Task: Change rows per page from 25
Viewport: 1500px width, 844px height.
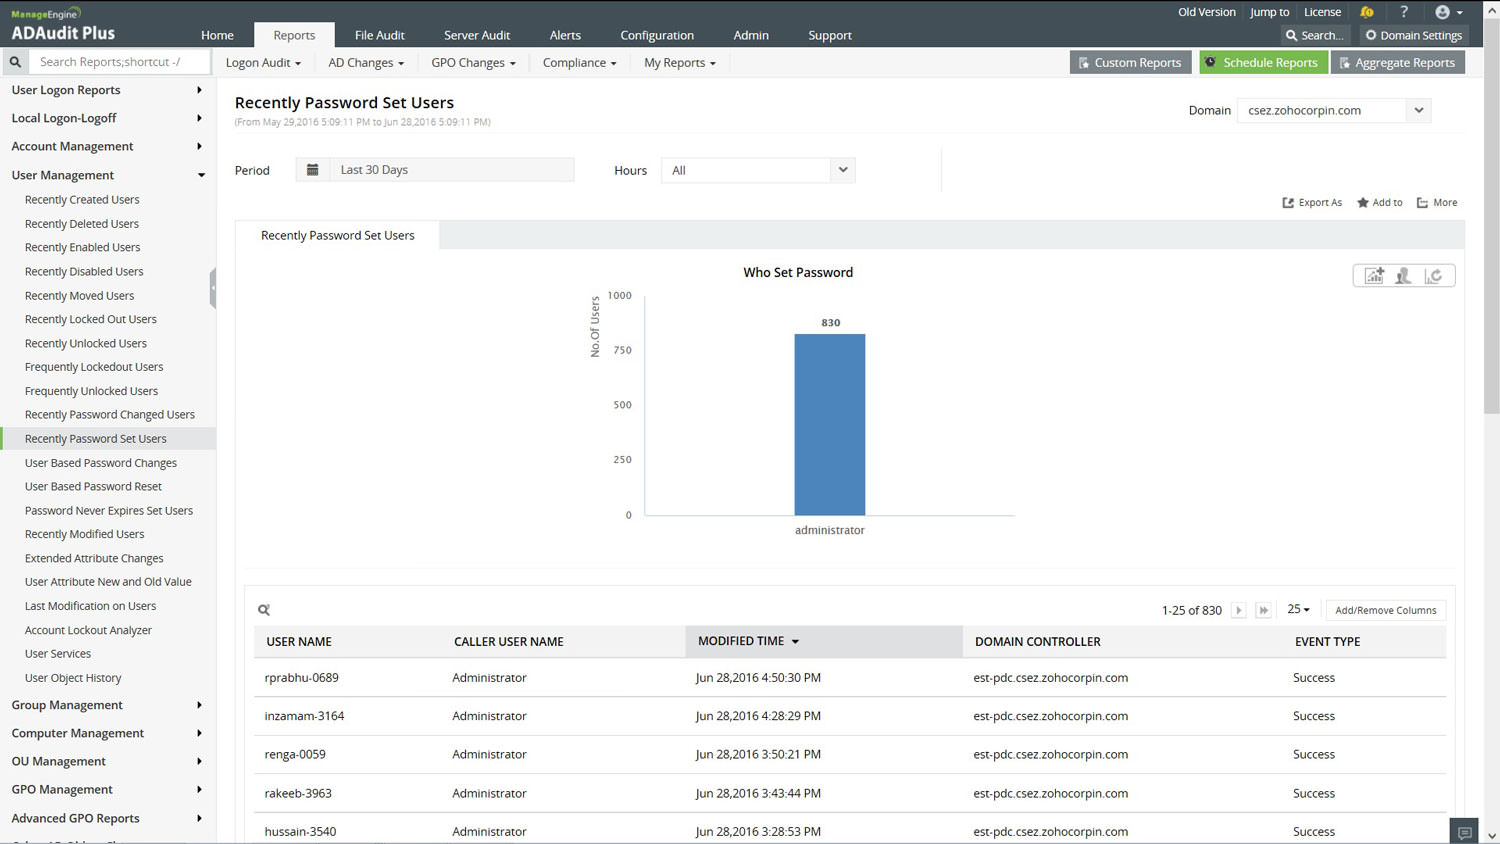Action: click(1298, 610)
